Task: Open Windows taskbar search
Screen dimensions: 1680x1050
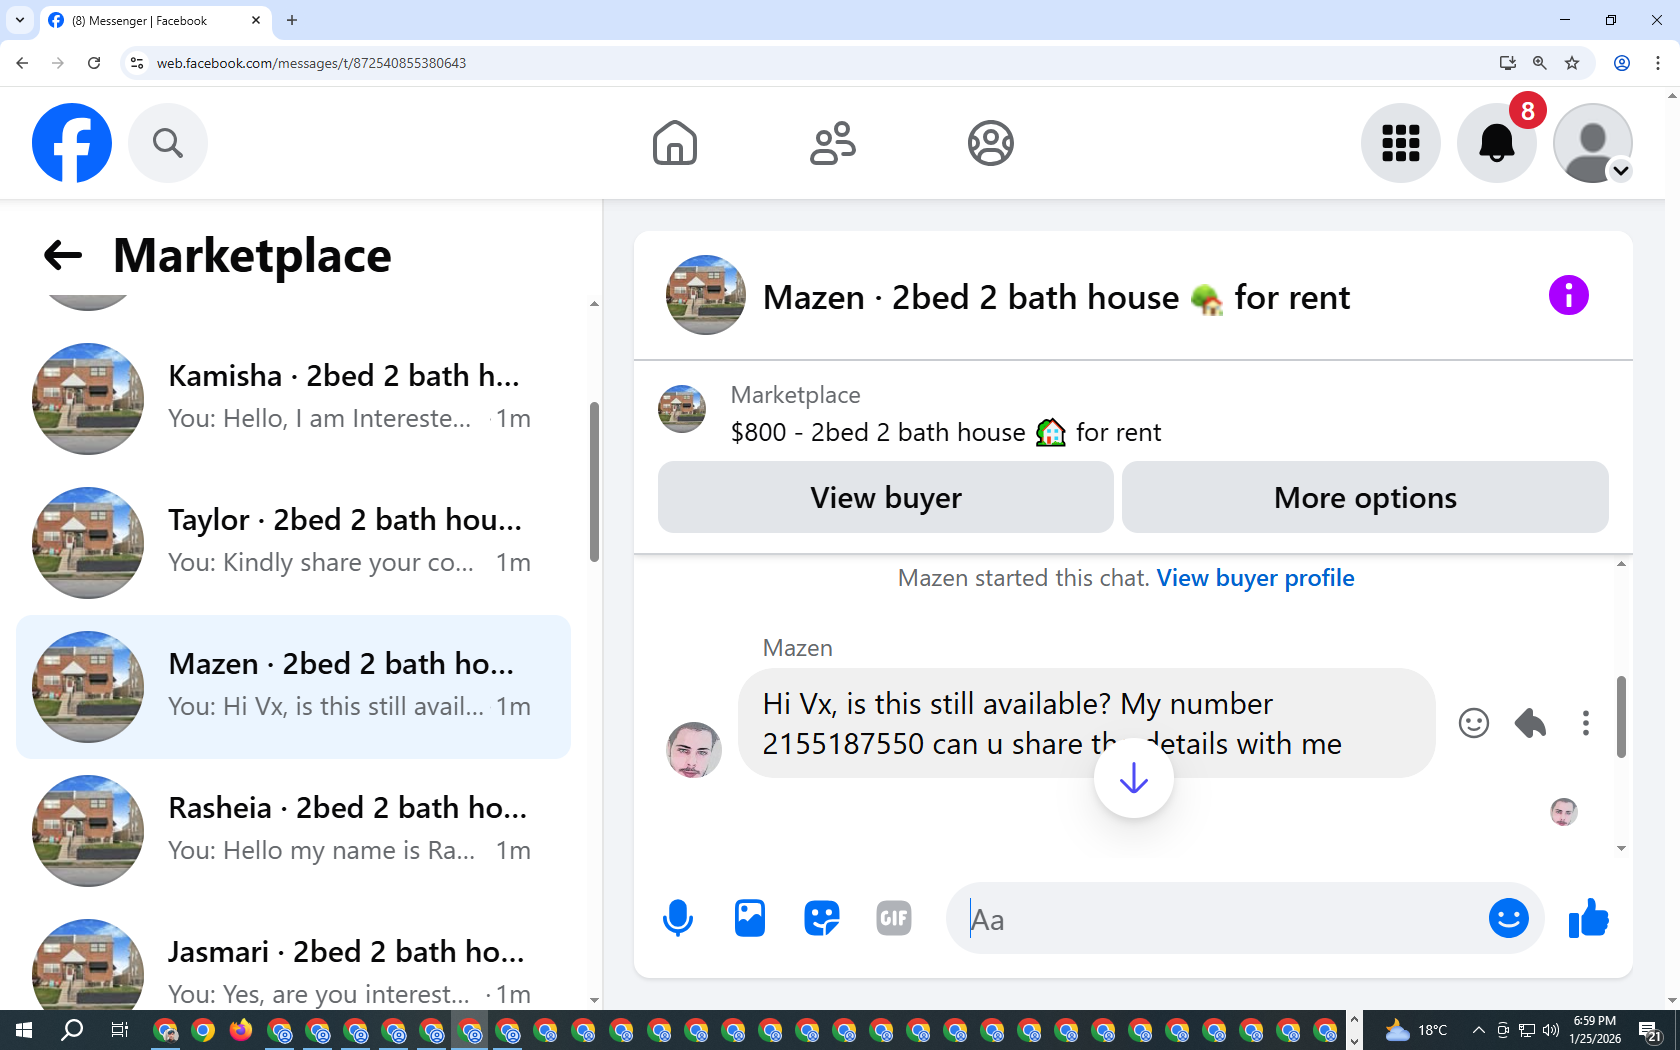Action: 72,1030
